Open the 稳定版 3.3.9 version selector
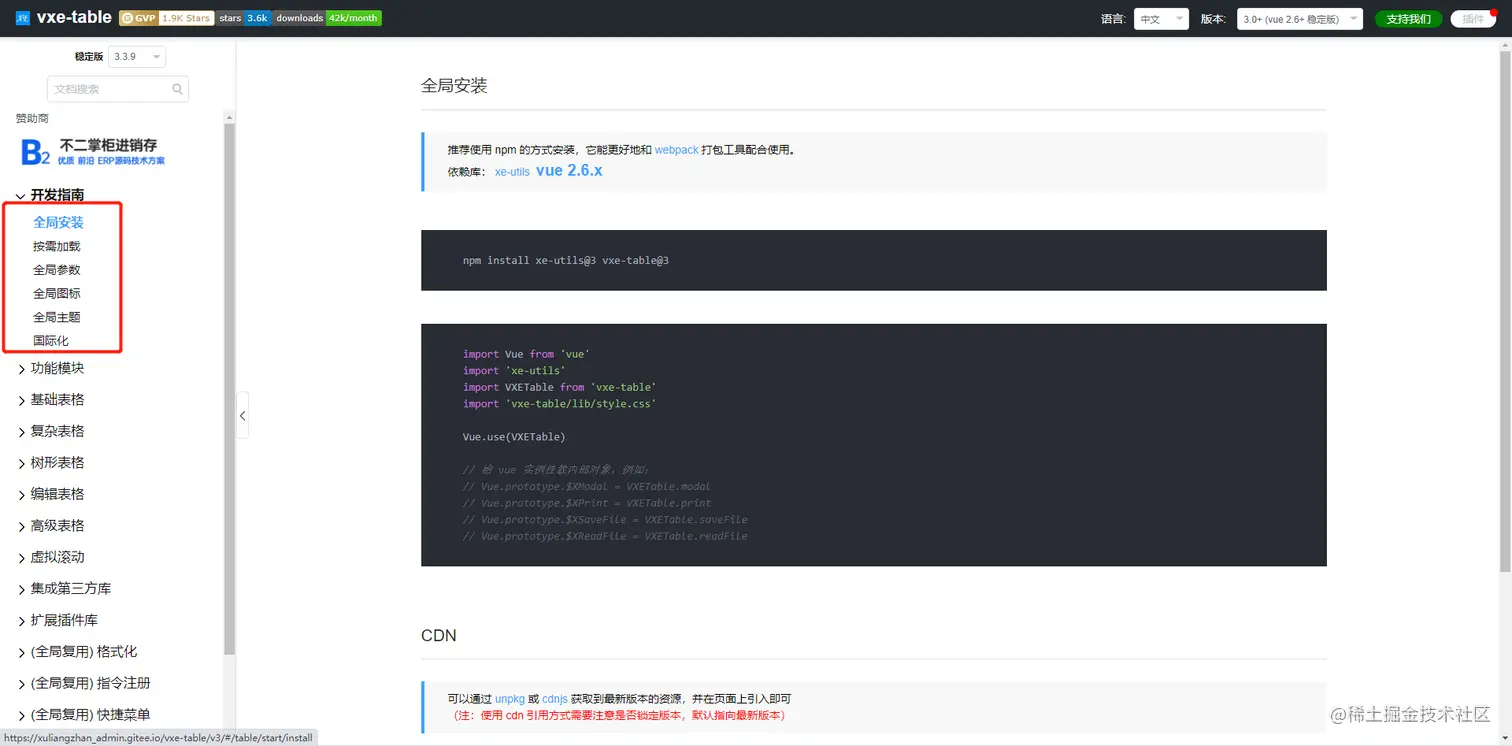 click(x=137, y=57)
